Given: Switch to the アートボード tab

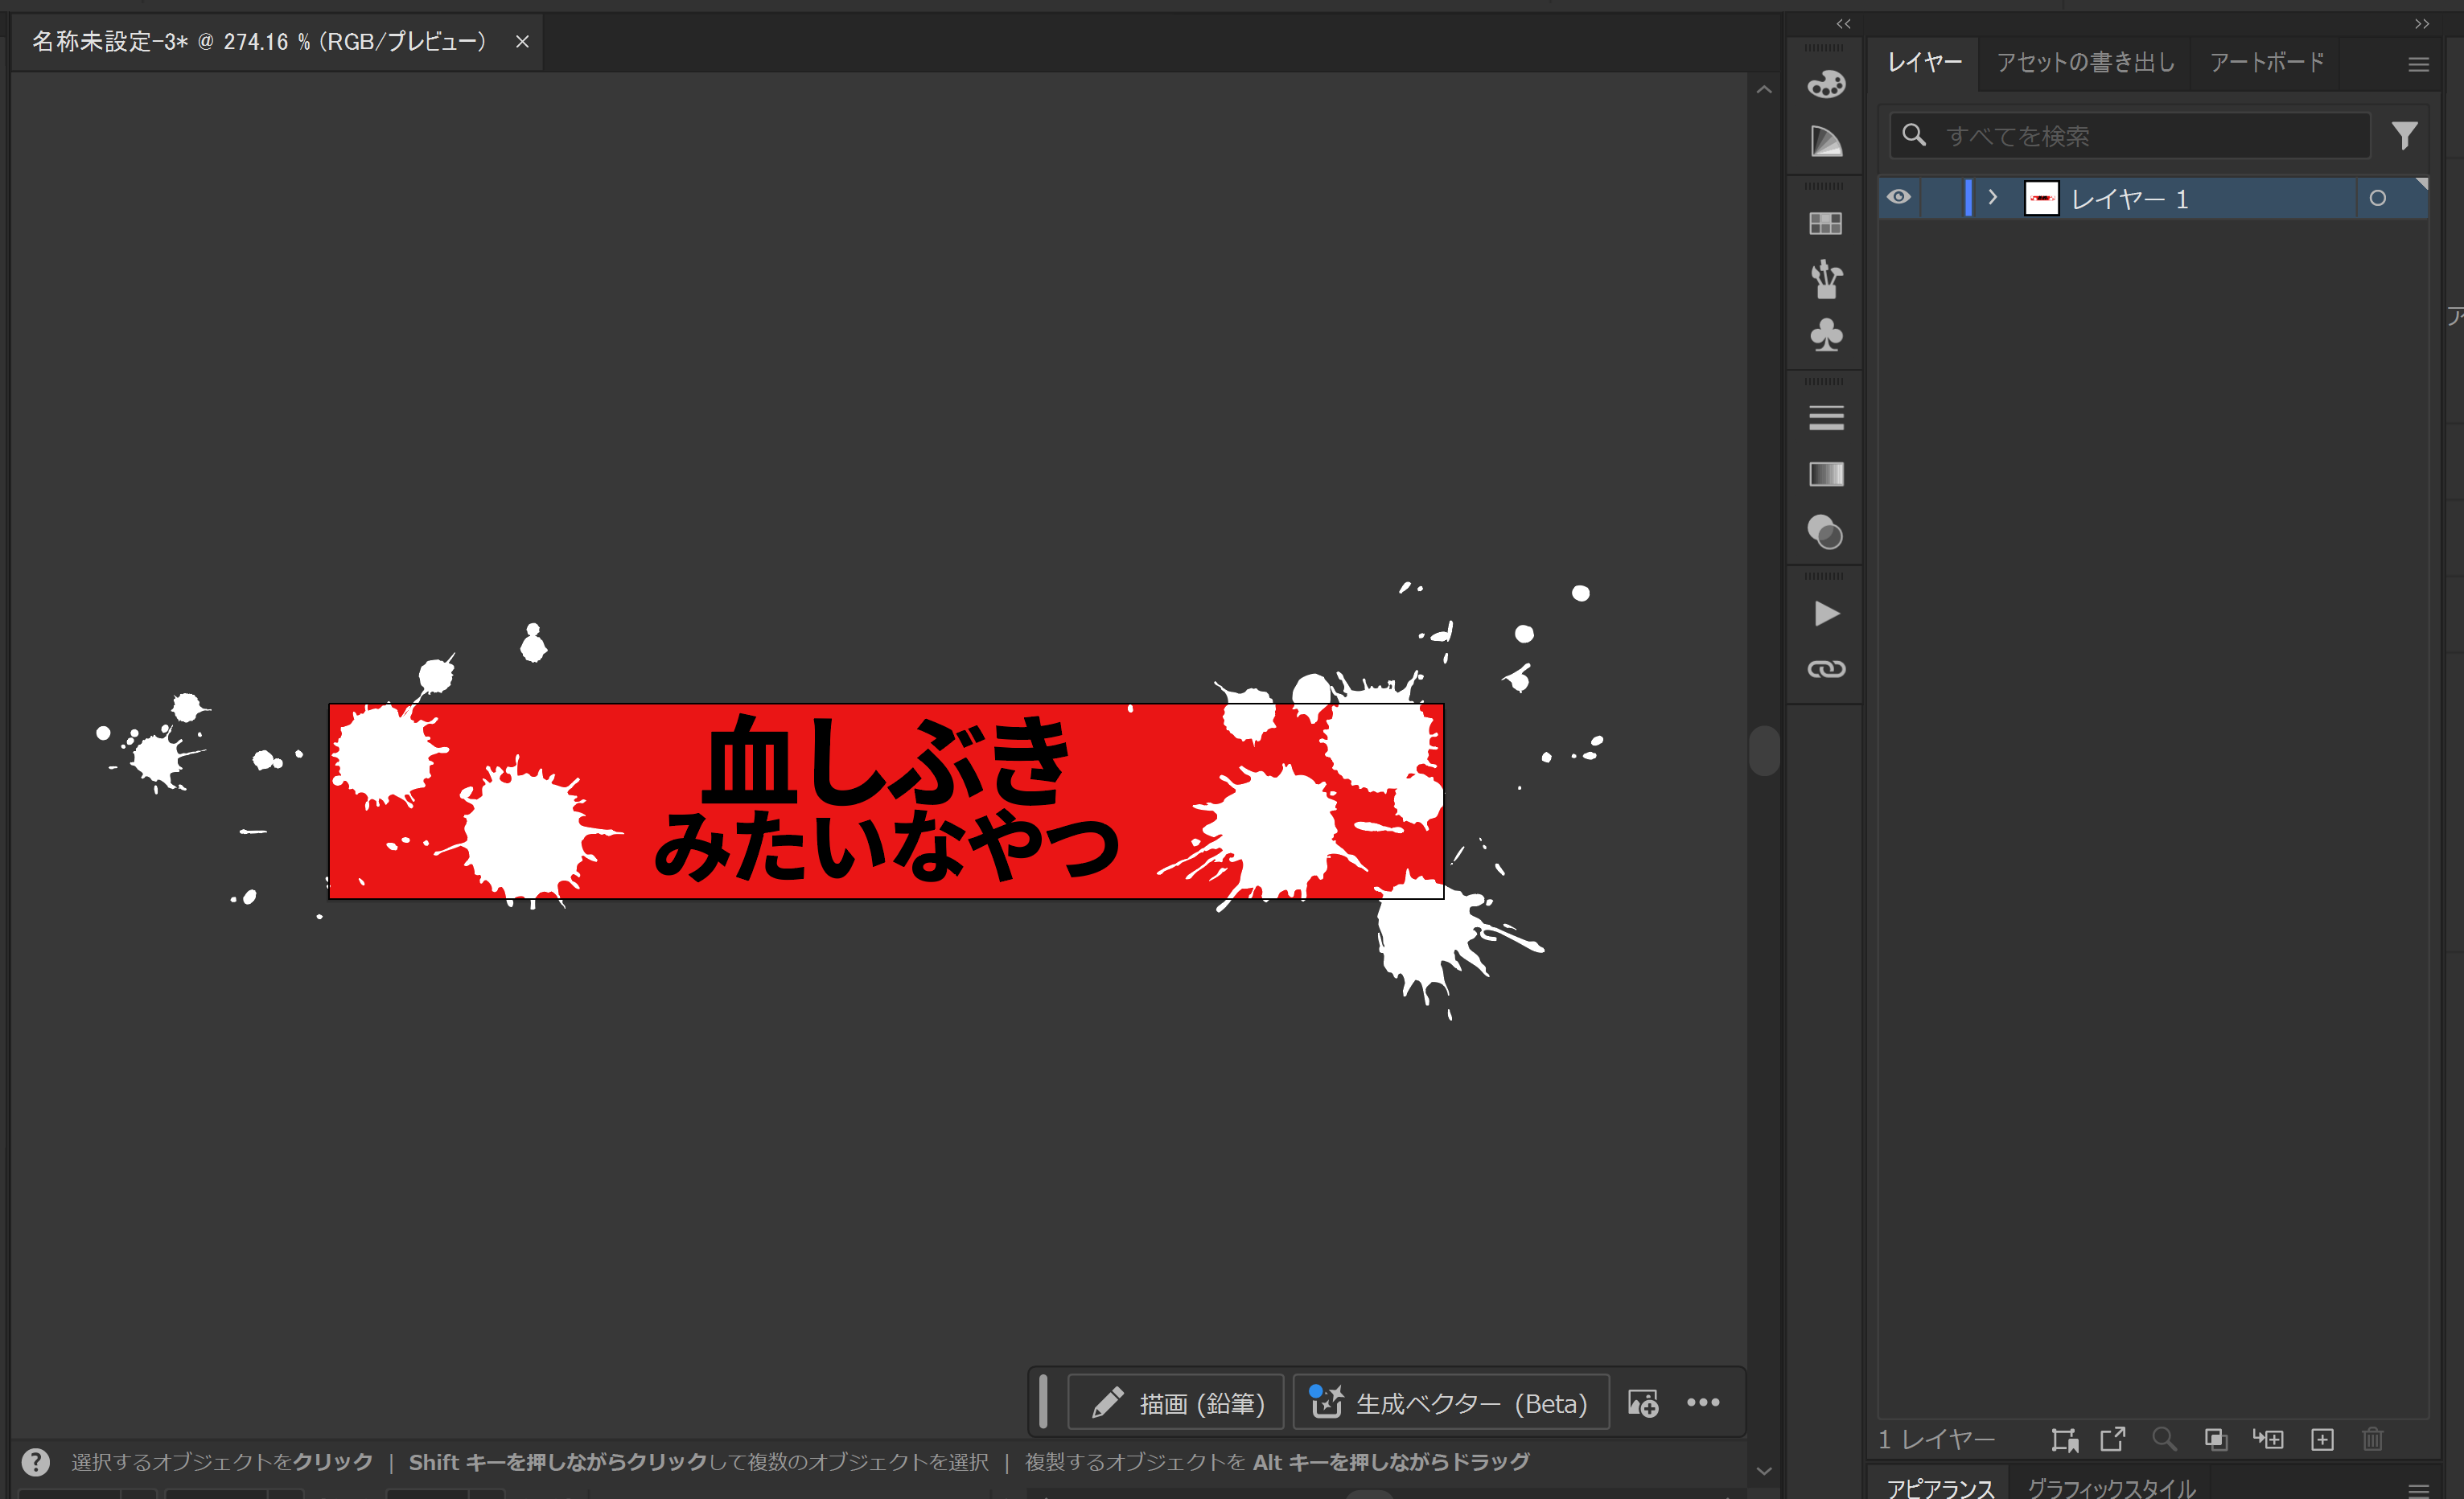Looking at the screenshot, I should click(x=2266, y=62).
